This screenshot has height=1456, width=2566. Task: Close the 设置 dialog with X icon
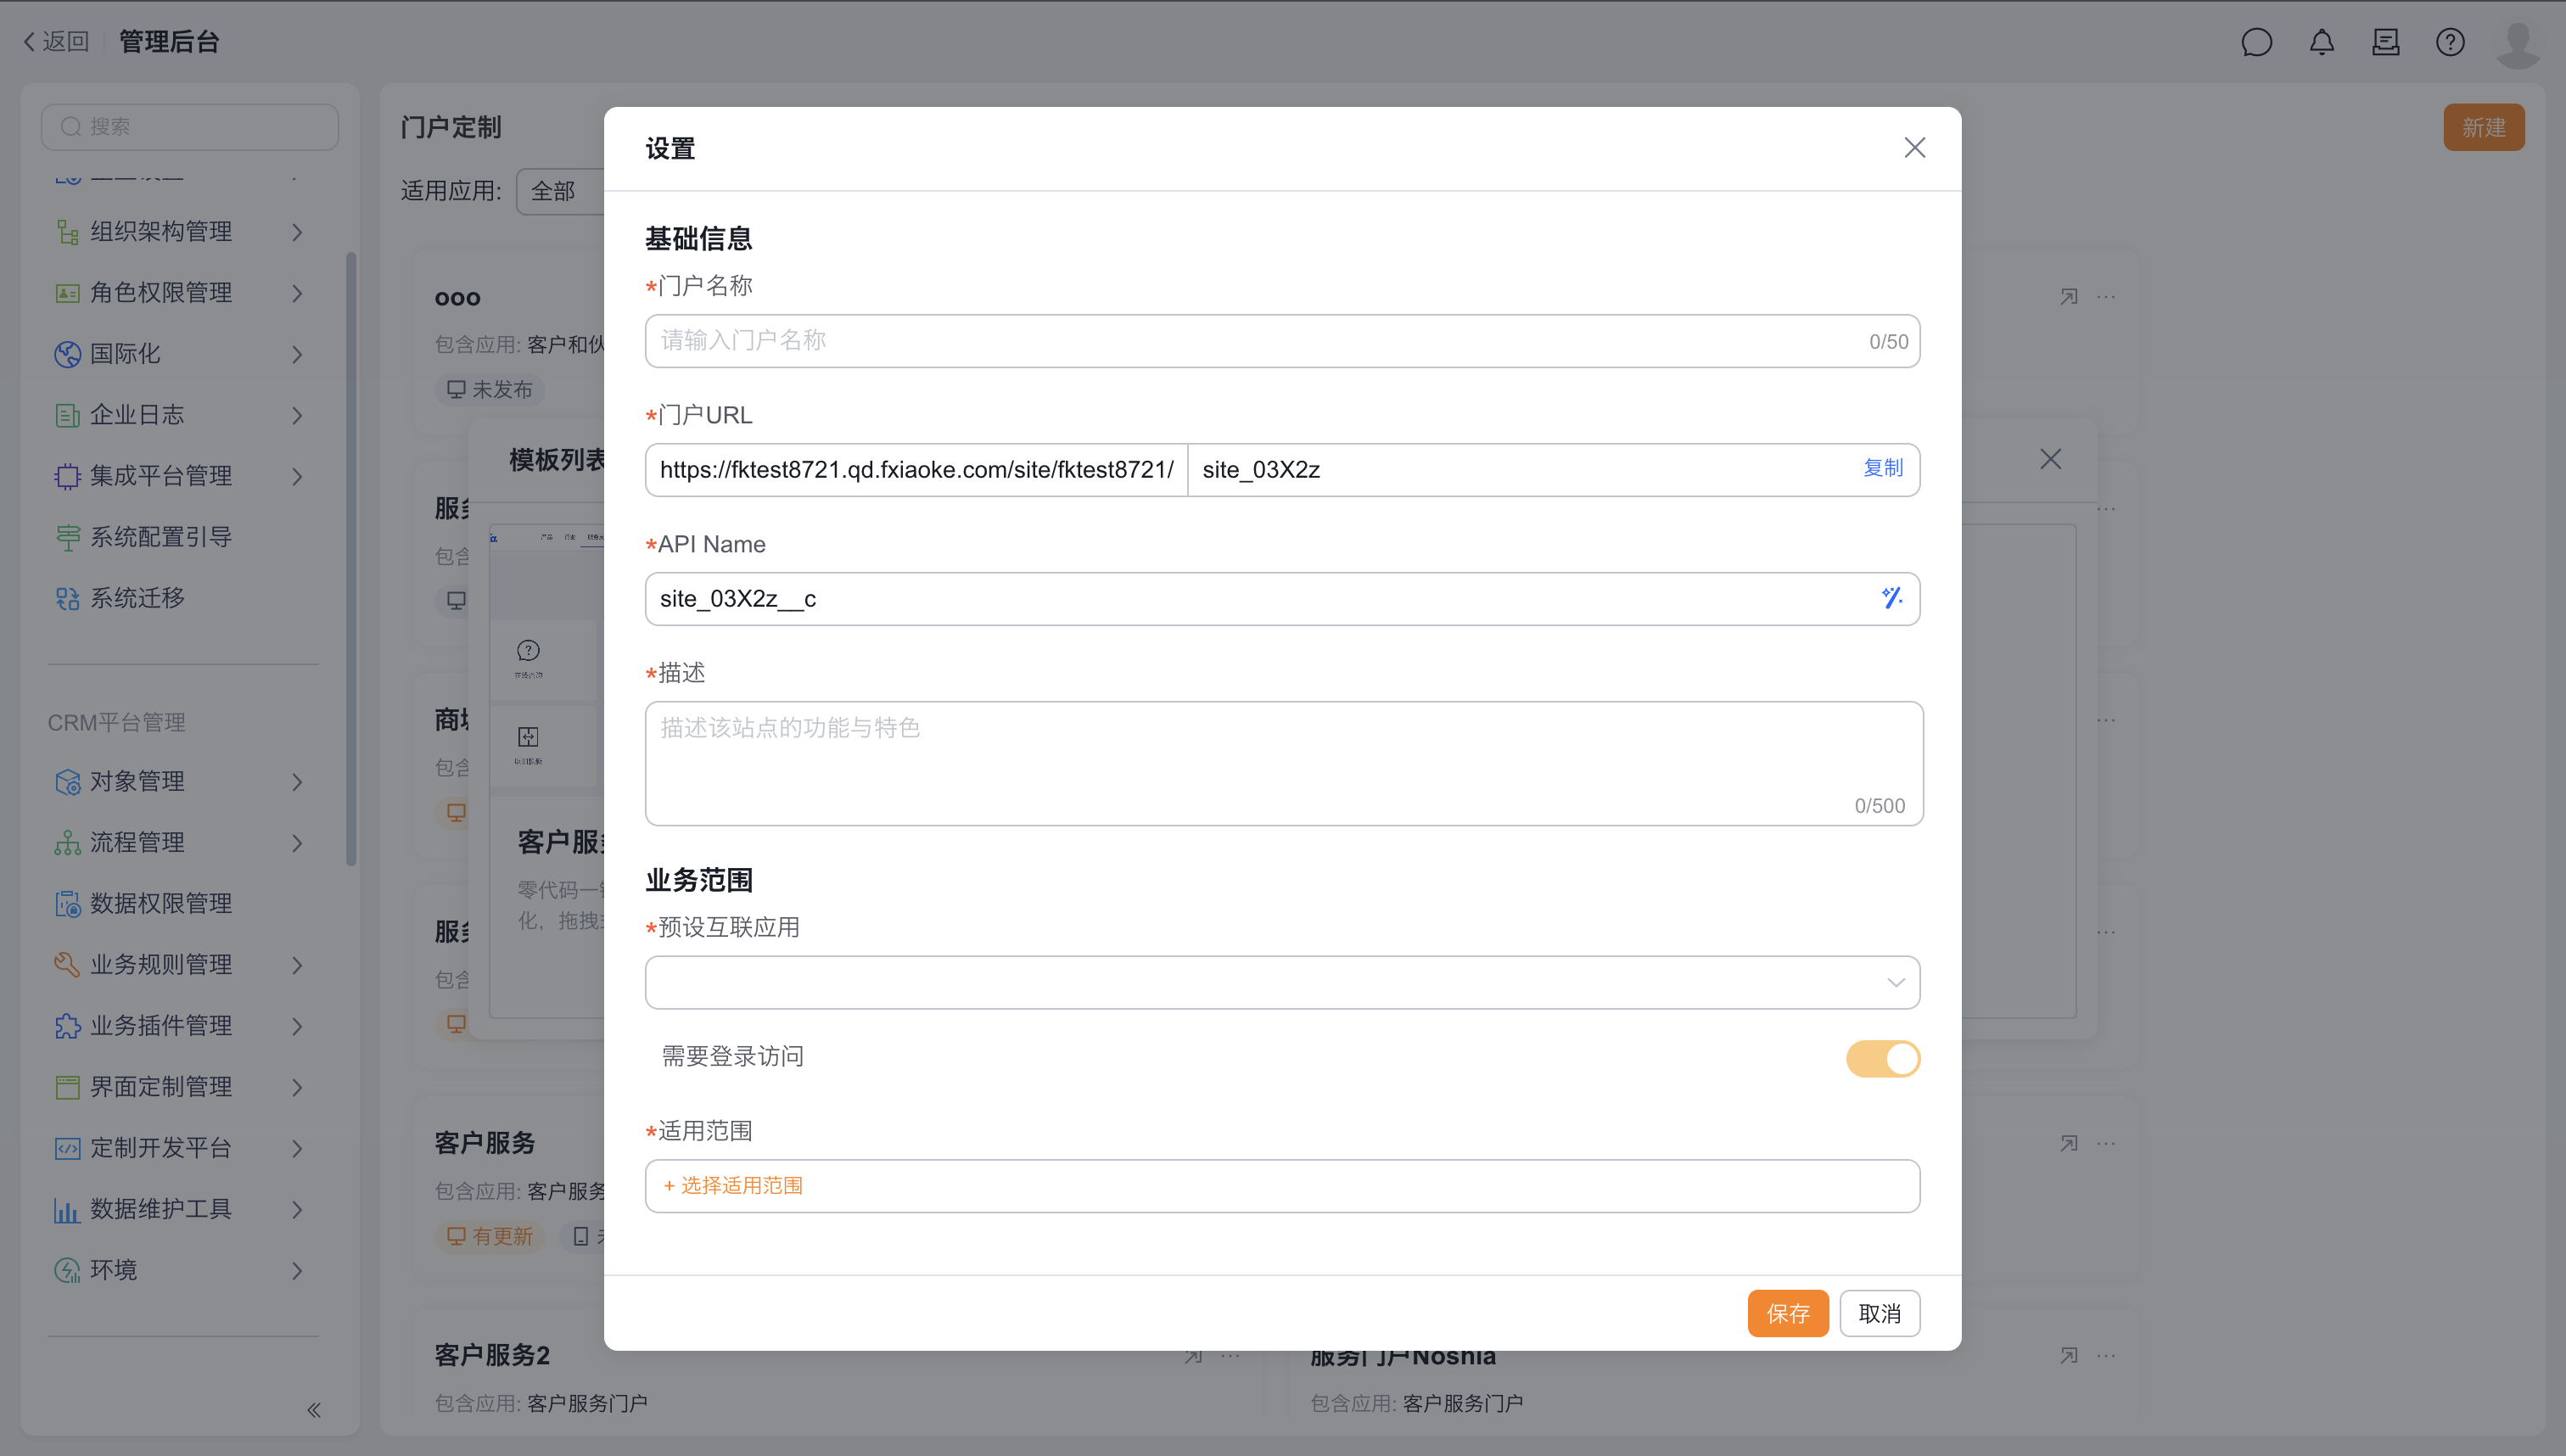[x=1914, y=148]
